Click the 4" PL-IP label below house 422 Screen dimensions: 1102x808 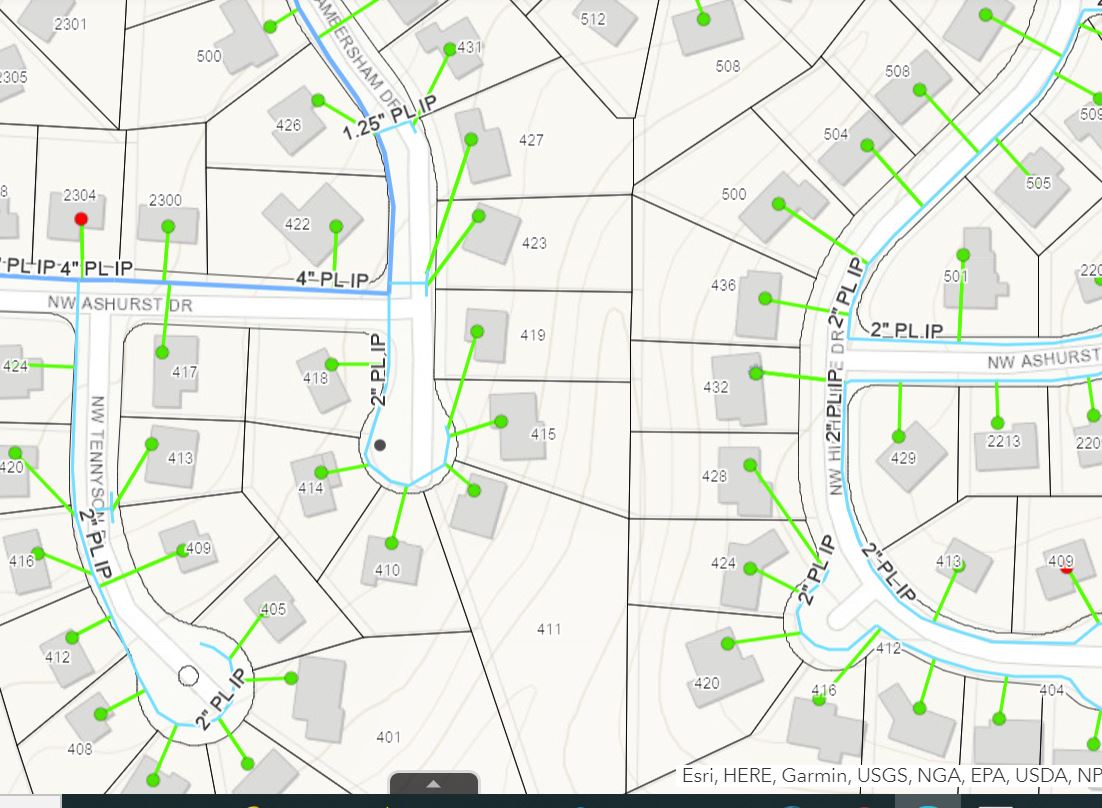click(332, 279)
